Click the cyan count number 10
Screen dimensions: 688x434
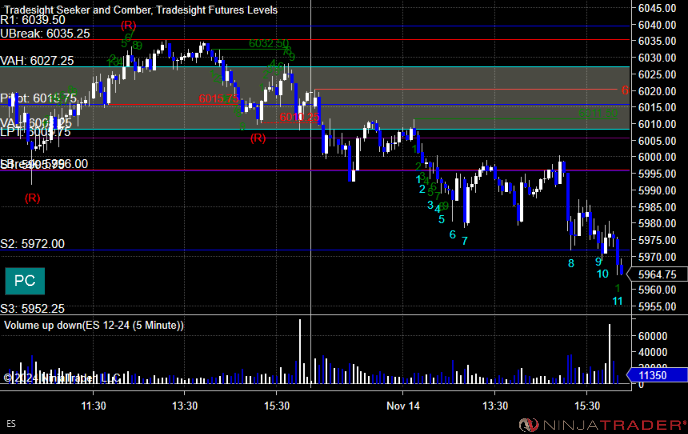point(602,274)
